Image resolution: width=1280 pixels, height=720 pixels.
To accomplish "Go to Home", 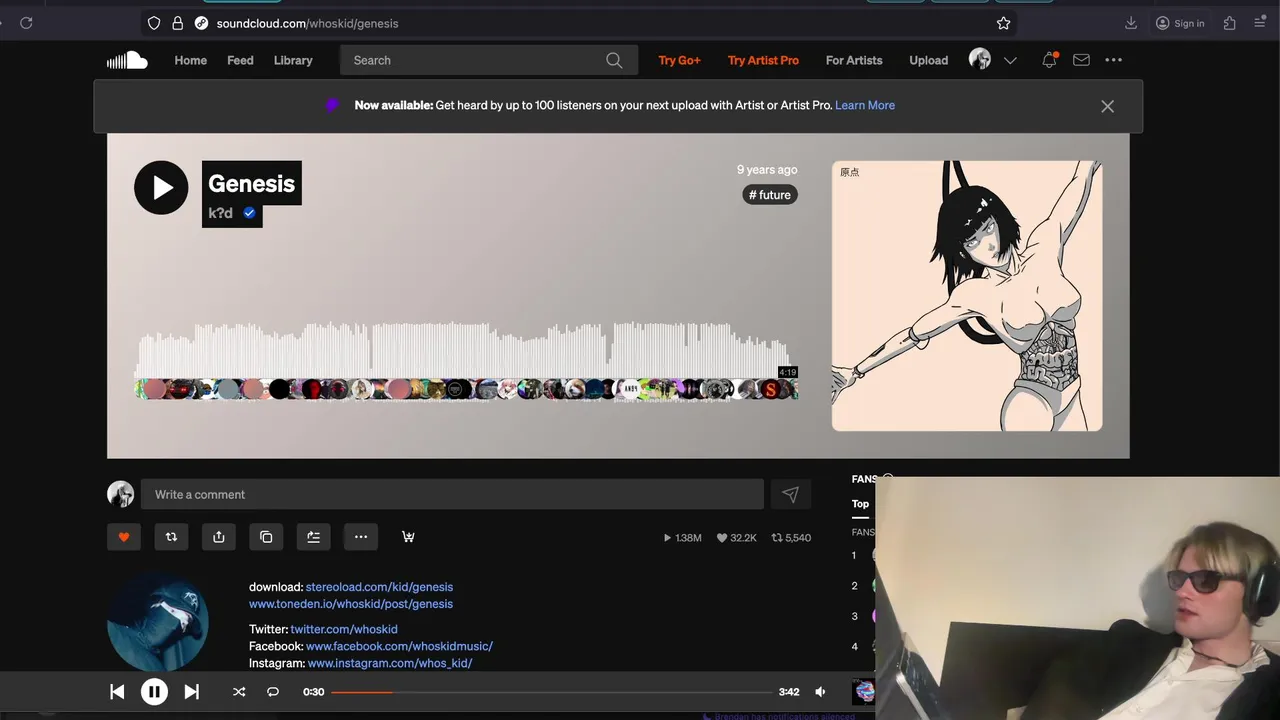I will tap(190, 60).
